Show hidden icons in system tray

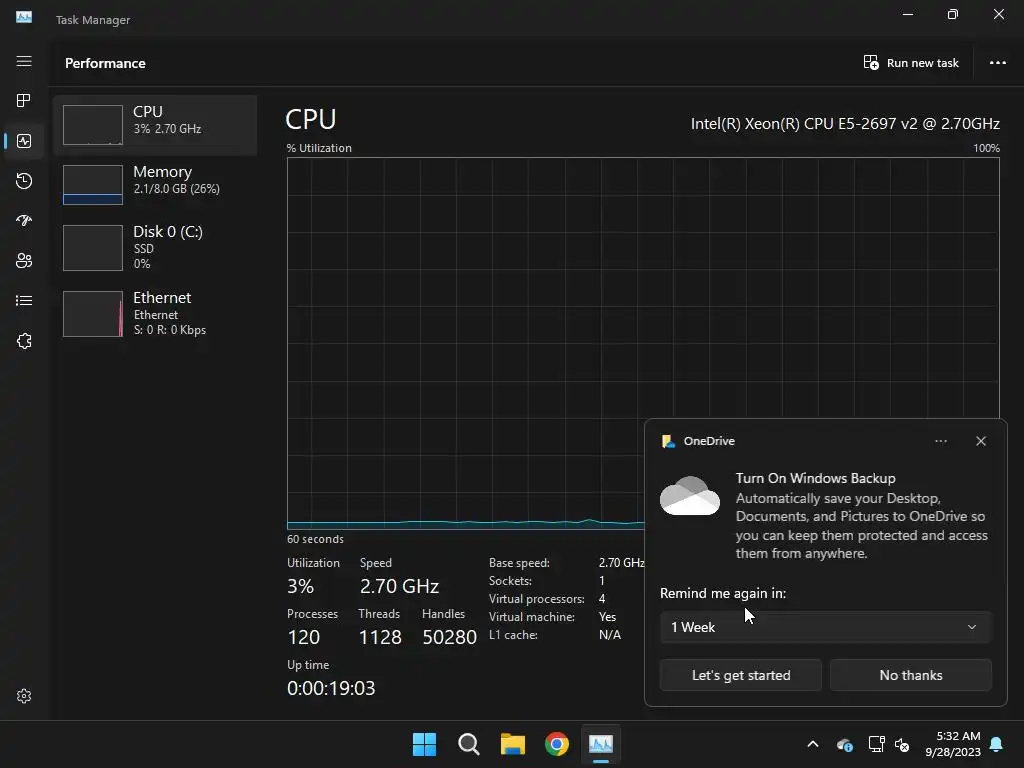click(x=813, y=744)
